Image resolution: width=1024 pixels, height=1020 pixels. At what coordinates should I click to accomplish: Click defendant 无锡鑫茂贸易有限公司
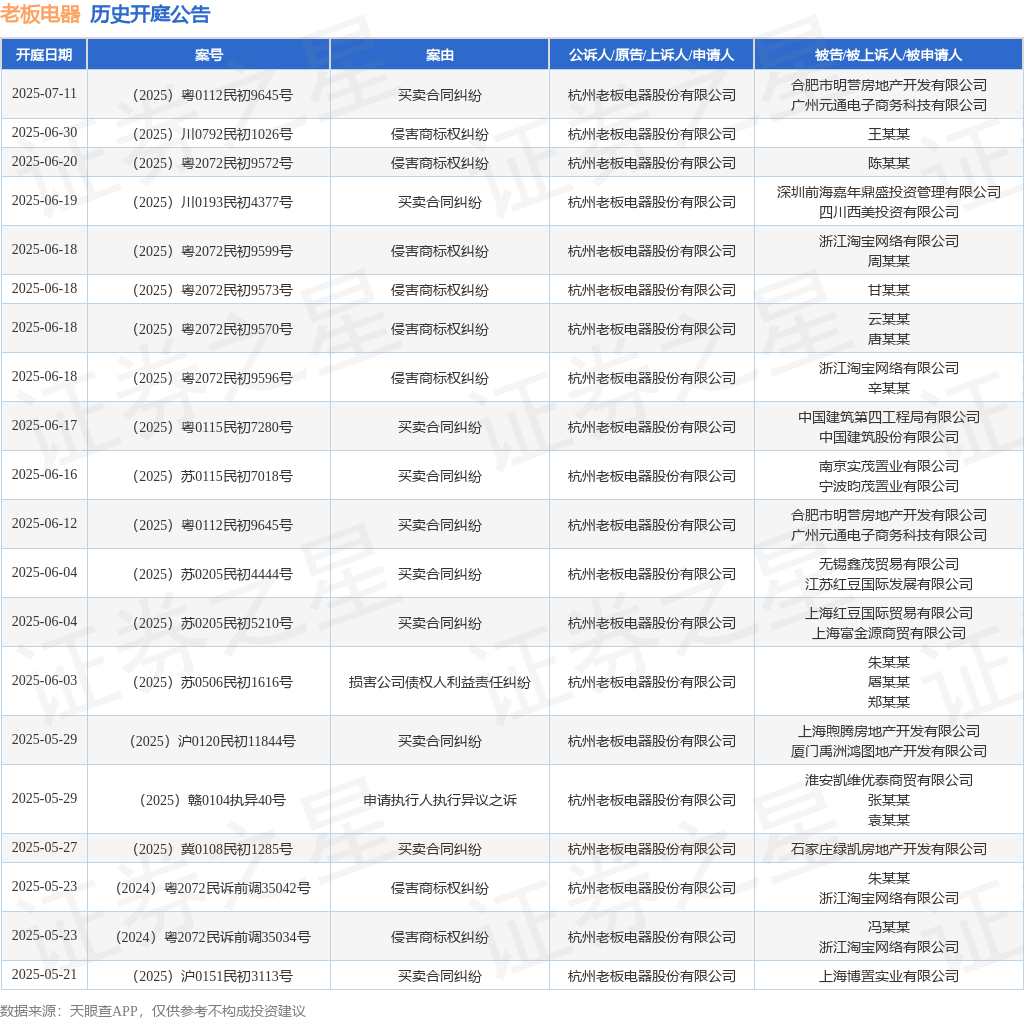pyautogui.click(x=889, y=564)
